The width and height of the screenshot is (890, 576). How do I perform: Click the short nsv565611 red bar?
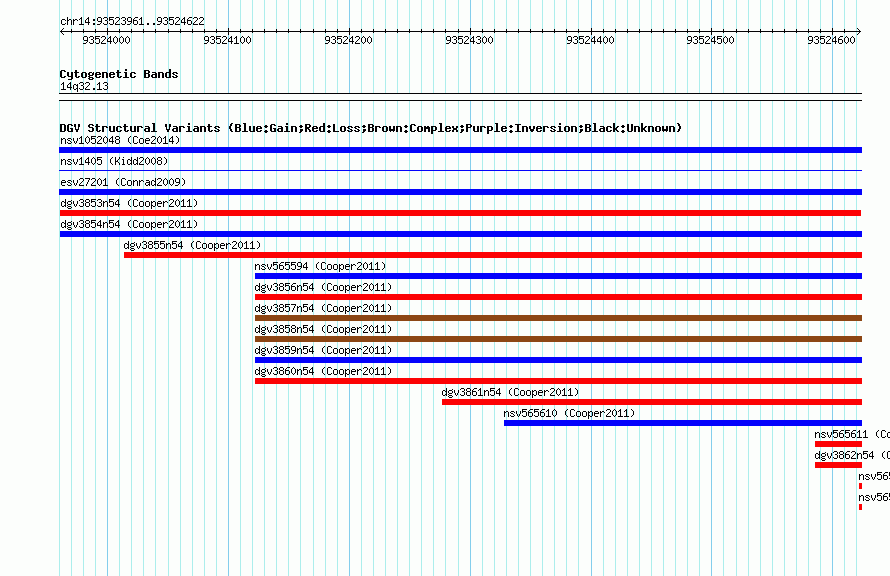pyautogui.click(x=838, y=444)
